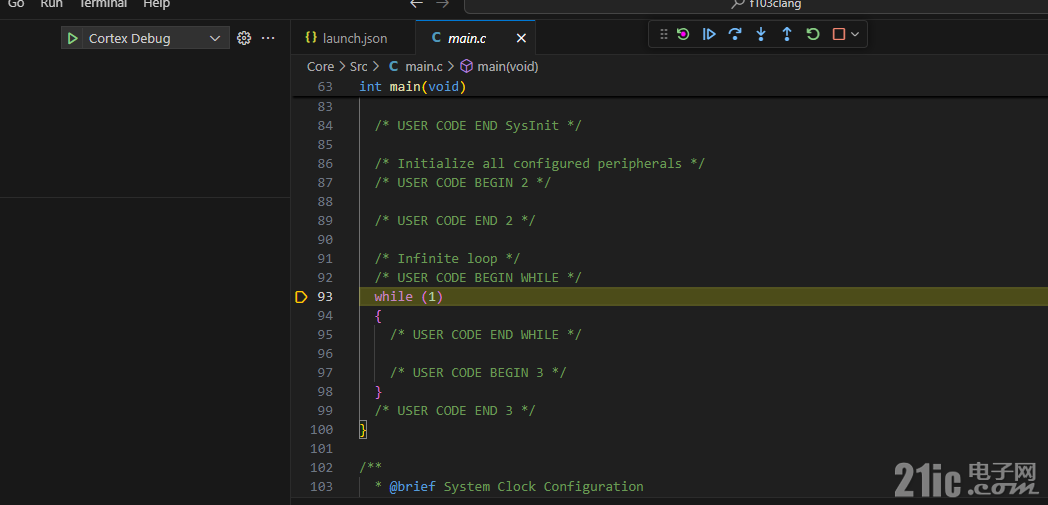Screen dimensions: 1048x505
Task: Open the Run menu
Action: click(51, 4)
